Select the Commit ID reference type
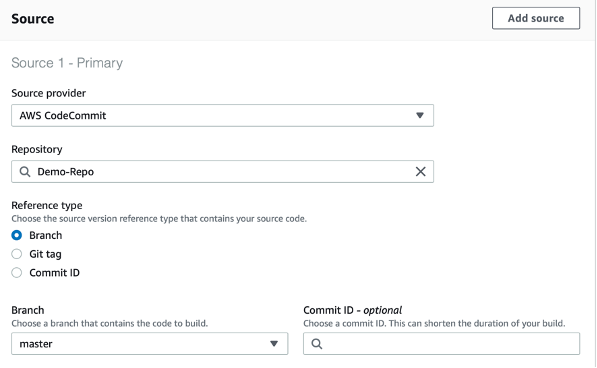Image resolution: width=597 pixels, height=368 pixels. [17, 272]
